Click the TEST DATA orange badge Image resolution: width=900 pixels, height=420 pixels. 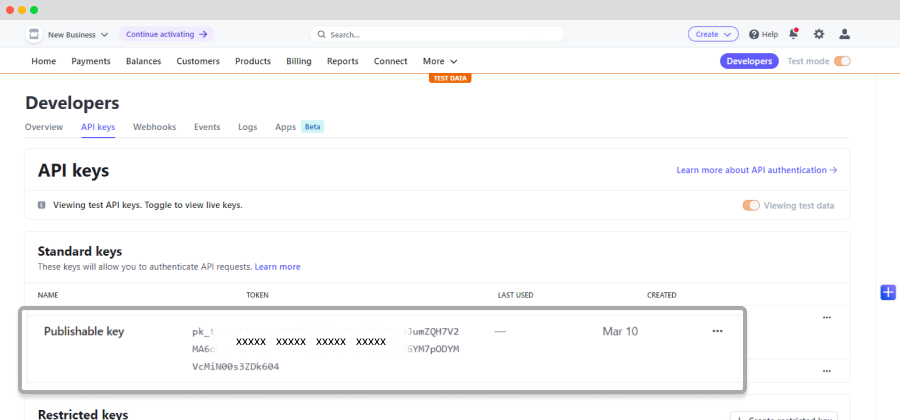[x=450, y=79]
